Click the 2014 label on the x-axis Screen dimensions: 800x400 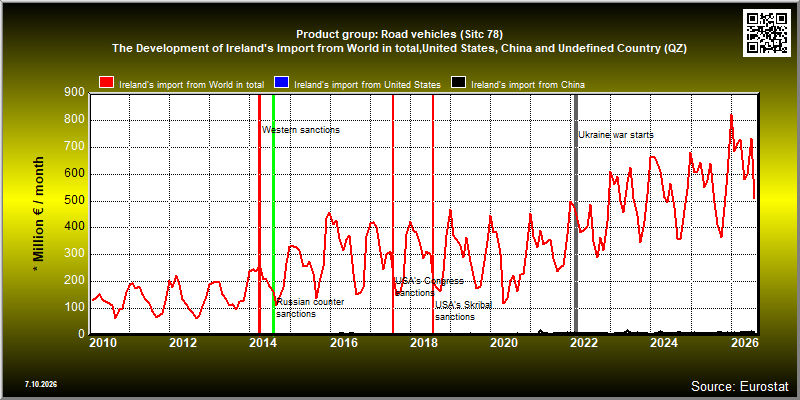tap(263, 342)
